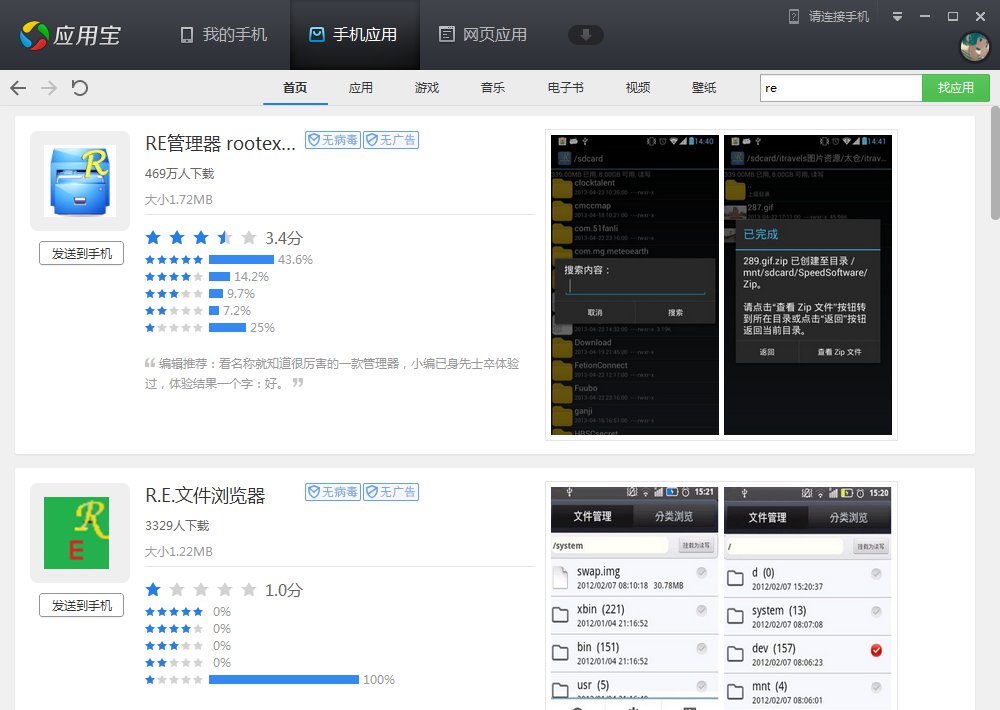Send R.E.文件浏览器 to phone
Viewport: 1000px width, 710px height.
pos(82,605)
